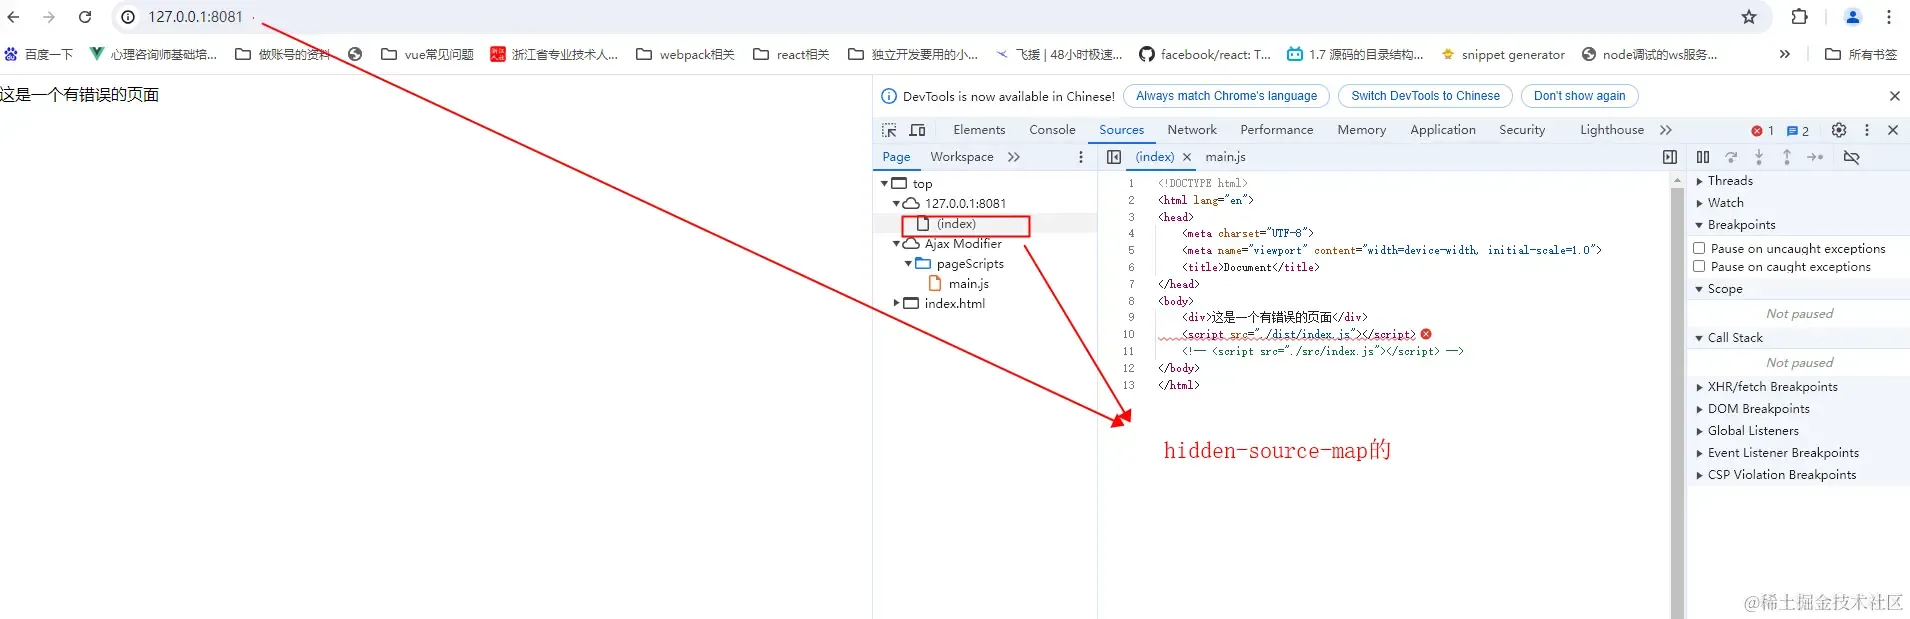Show more Sources navigator tabs

pos(1014,157)
